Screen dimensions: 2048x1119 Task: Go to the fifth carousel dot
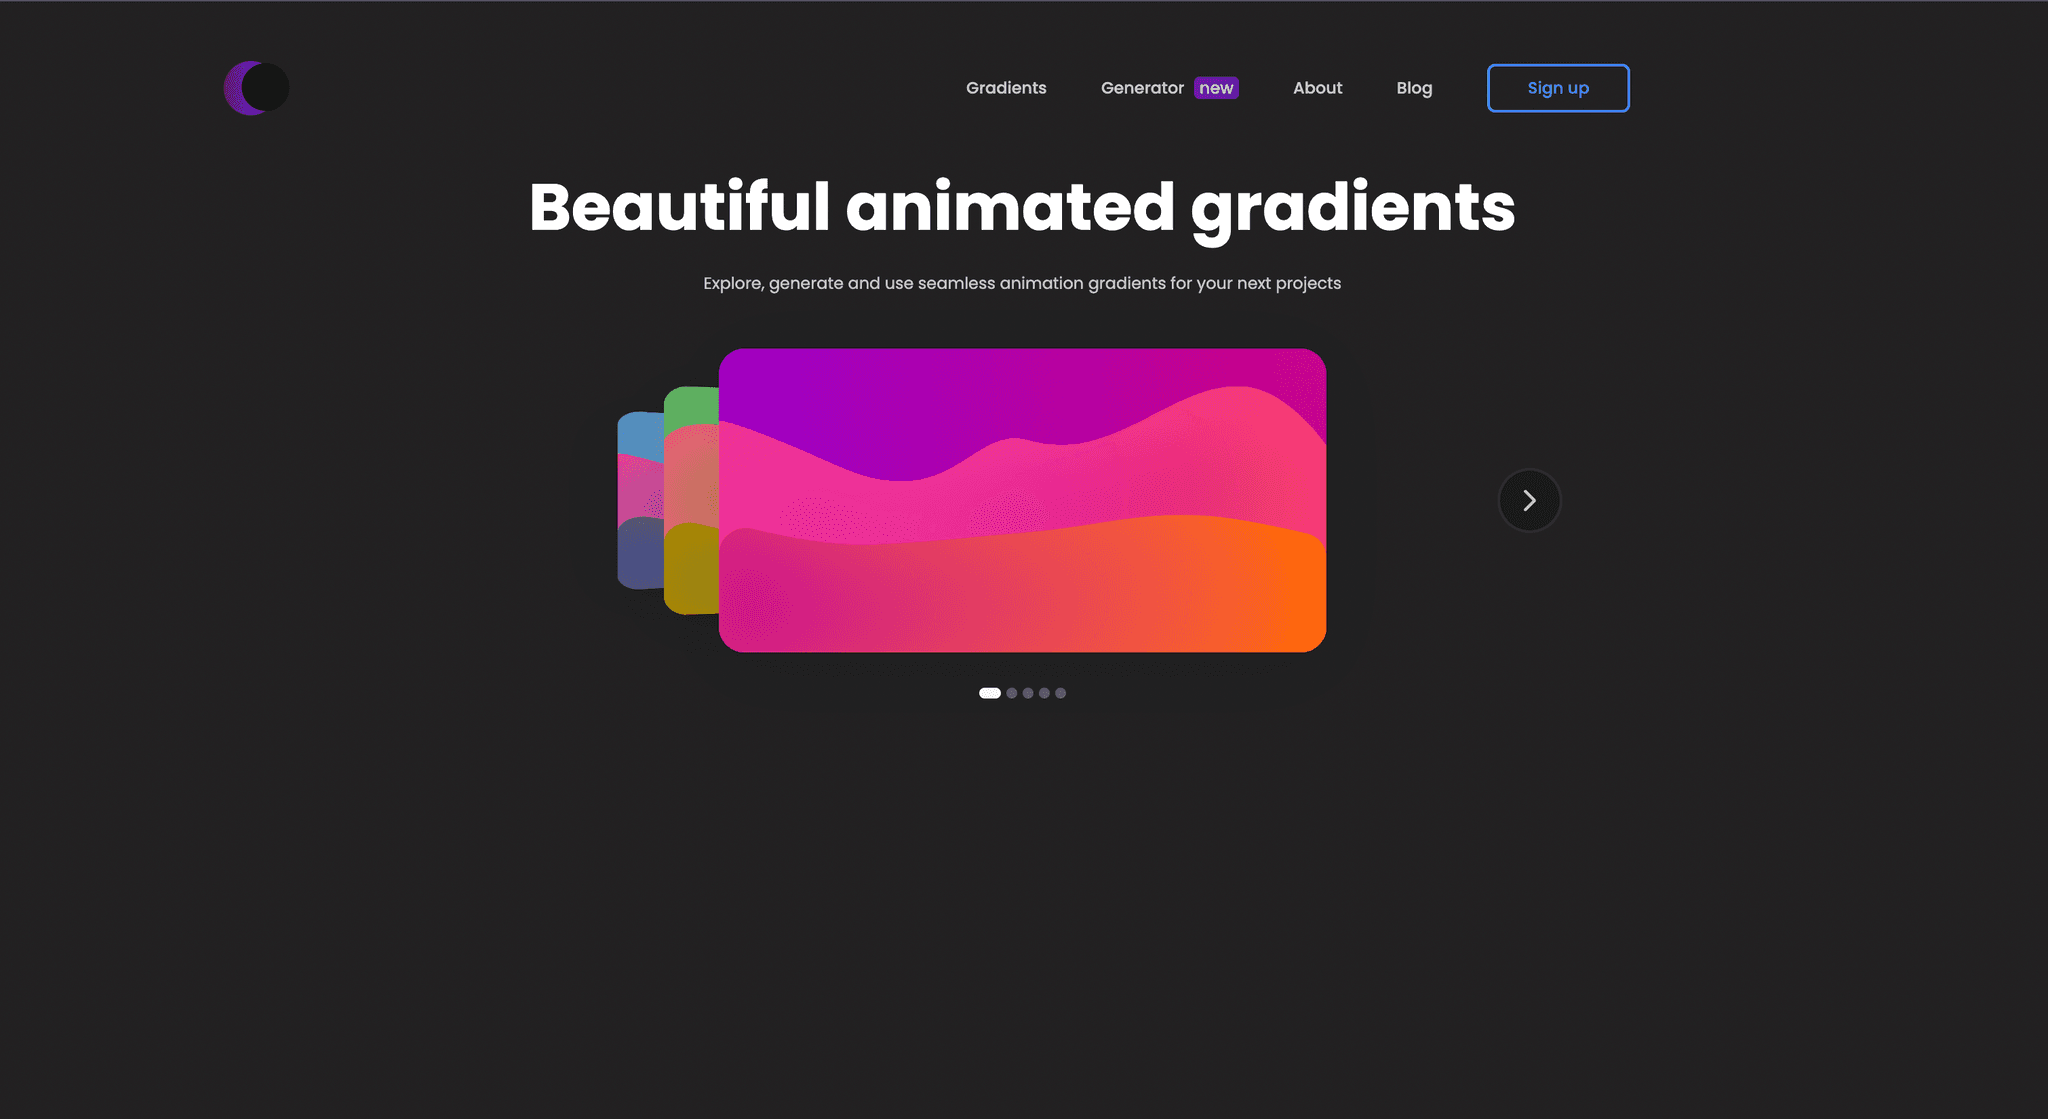click(1060, 693)
